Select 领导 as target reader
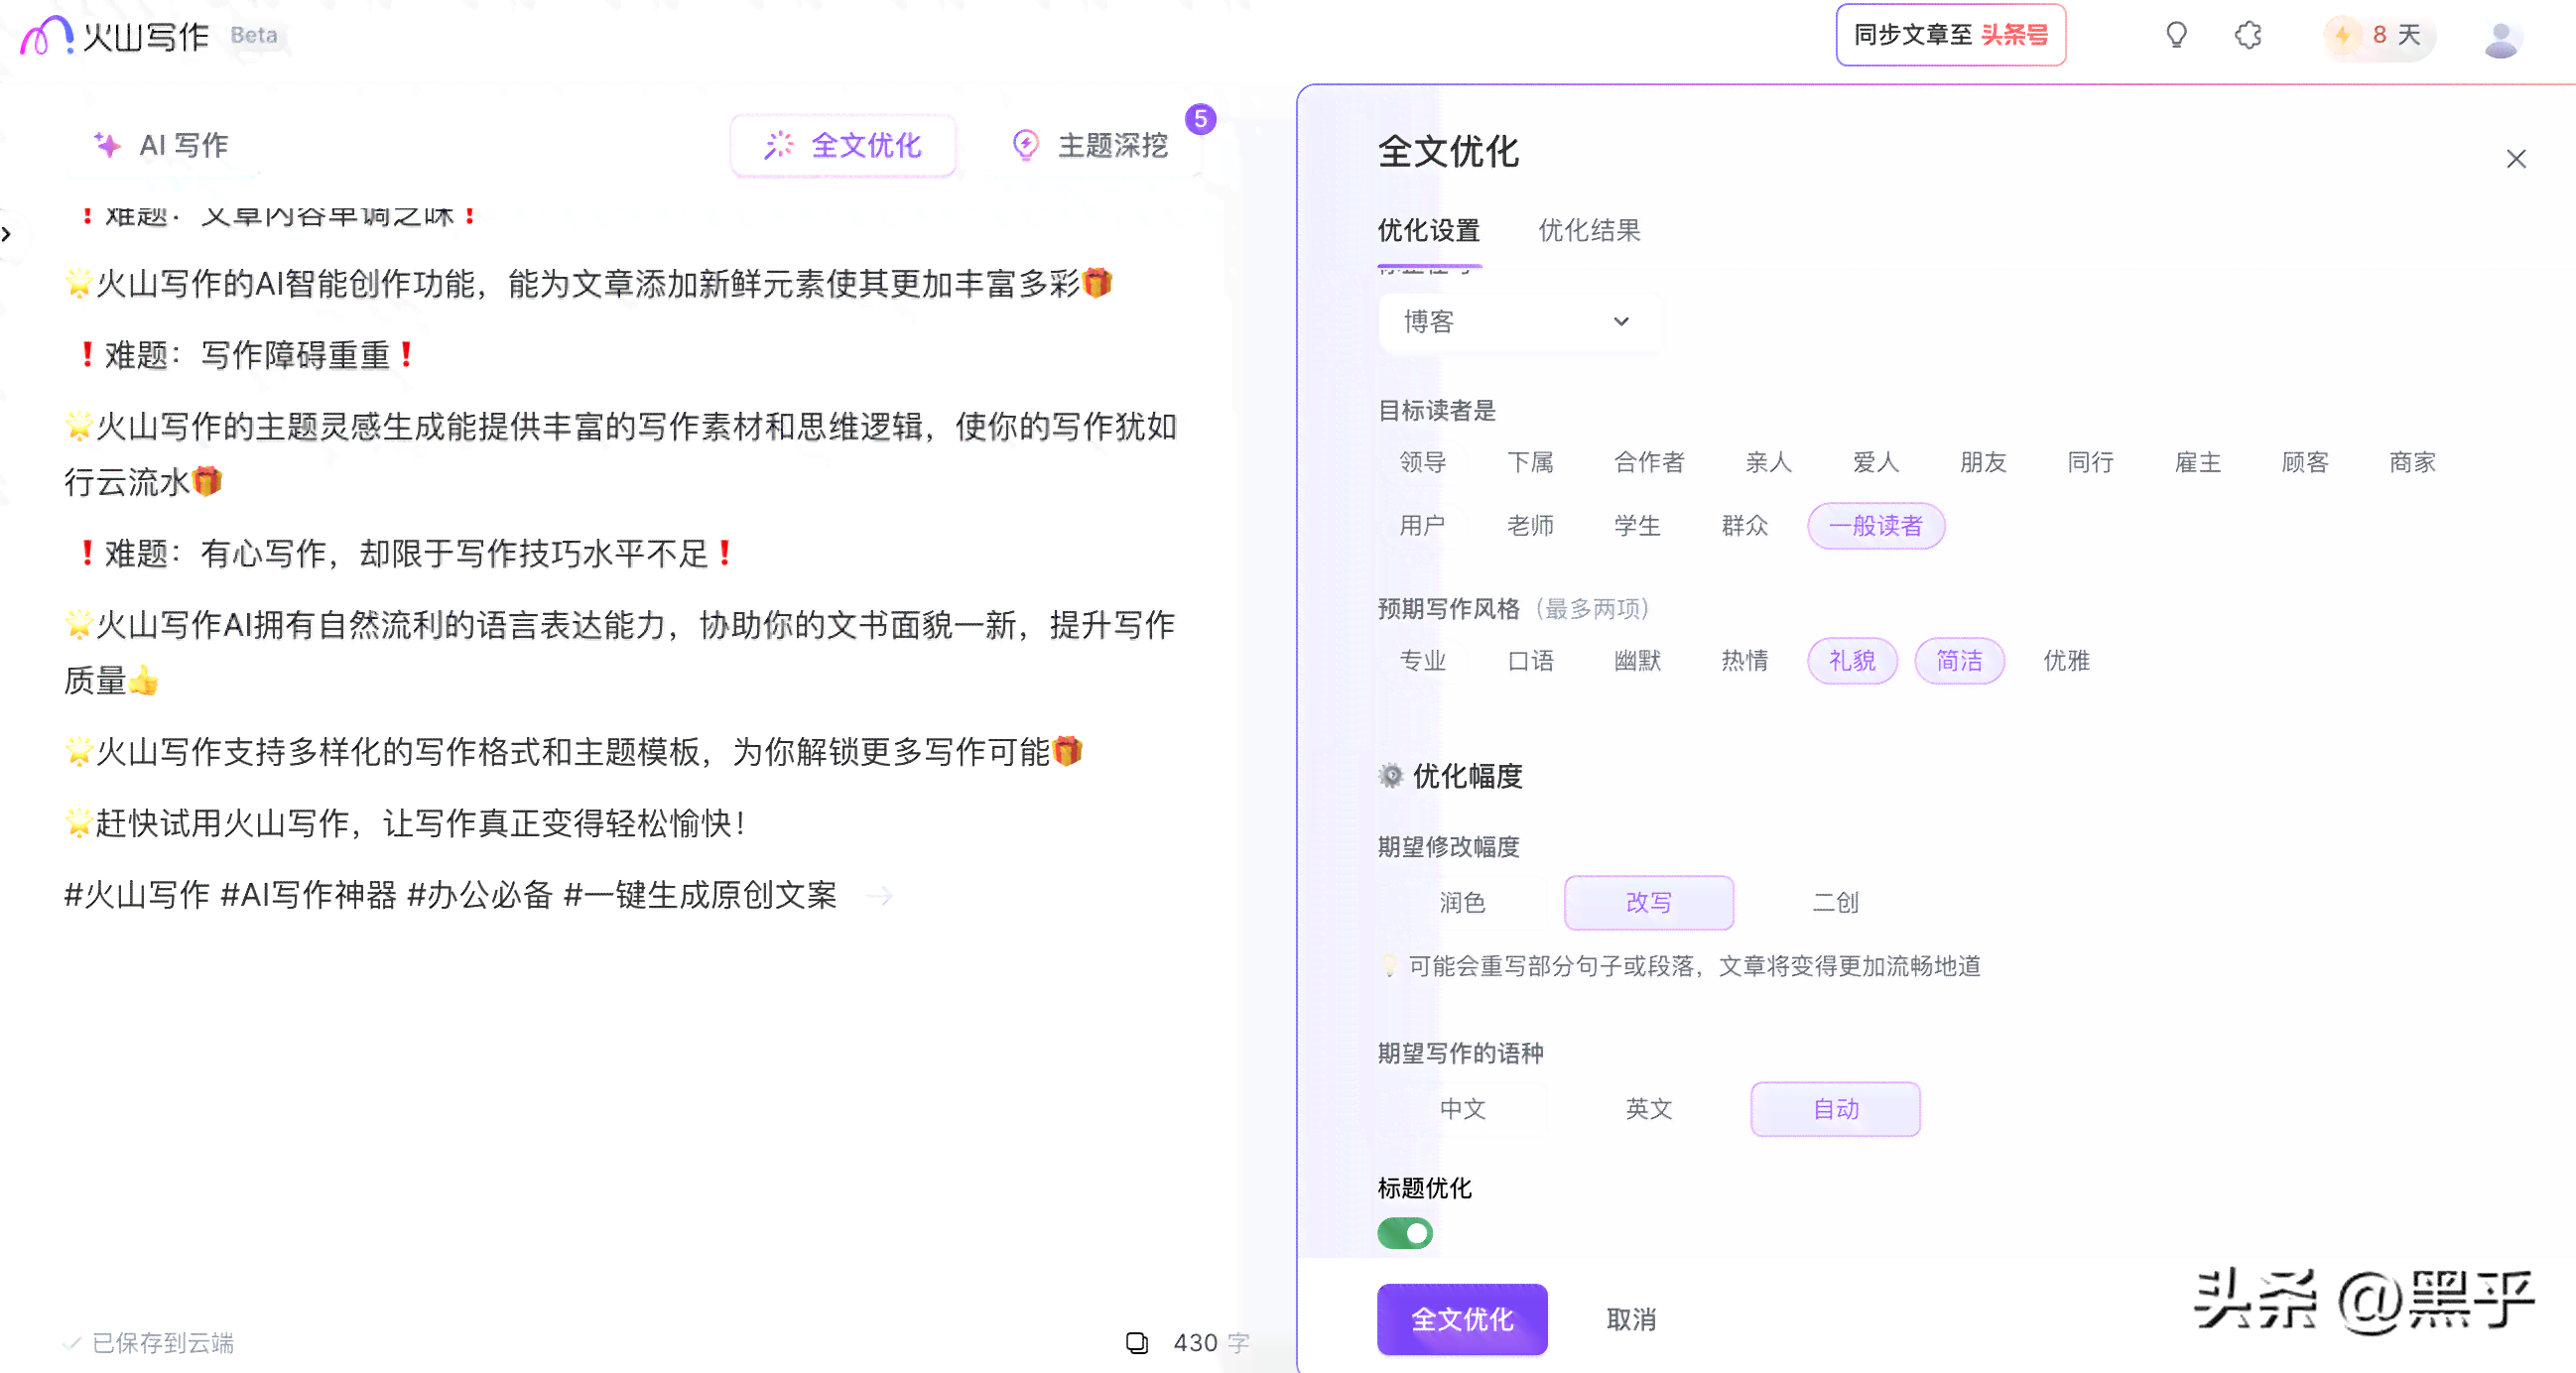The image size is (2576, 1373). point(1422,462)
